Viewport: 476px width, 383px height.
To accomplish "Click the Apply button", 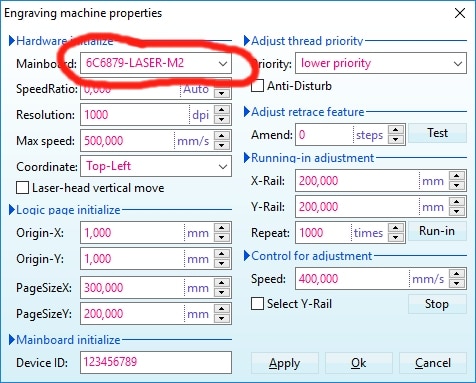I will (285, 363).
